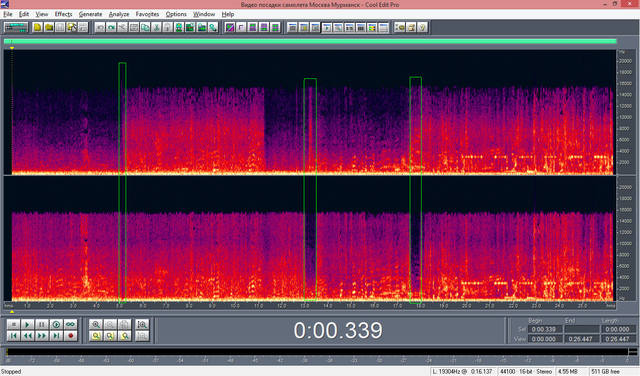Viewport: 640px width, 376px height.
Task: Click the empty Sel End field
Action: click(x=581, y=329)
